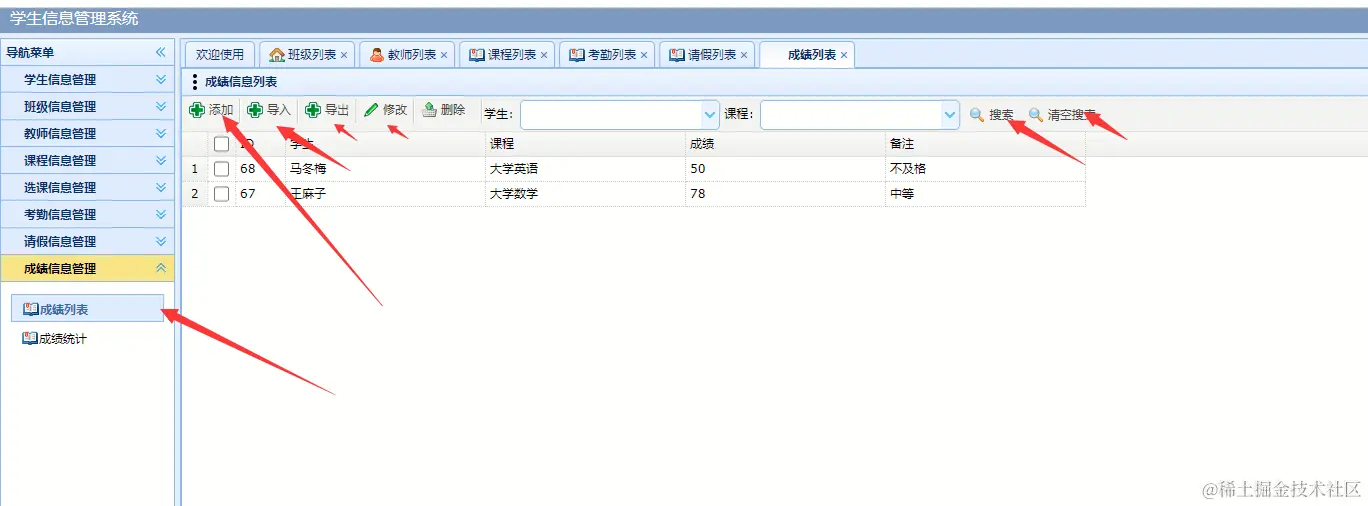Click the house icon on 班级列表 tab
This screenshot has height=506, width=1368.
tap(277, 55)
